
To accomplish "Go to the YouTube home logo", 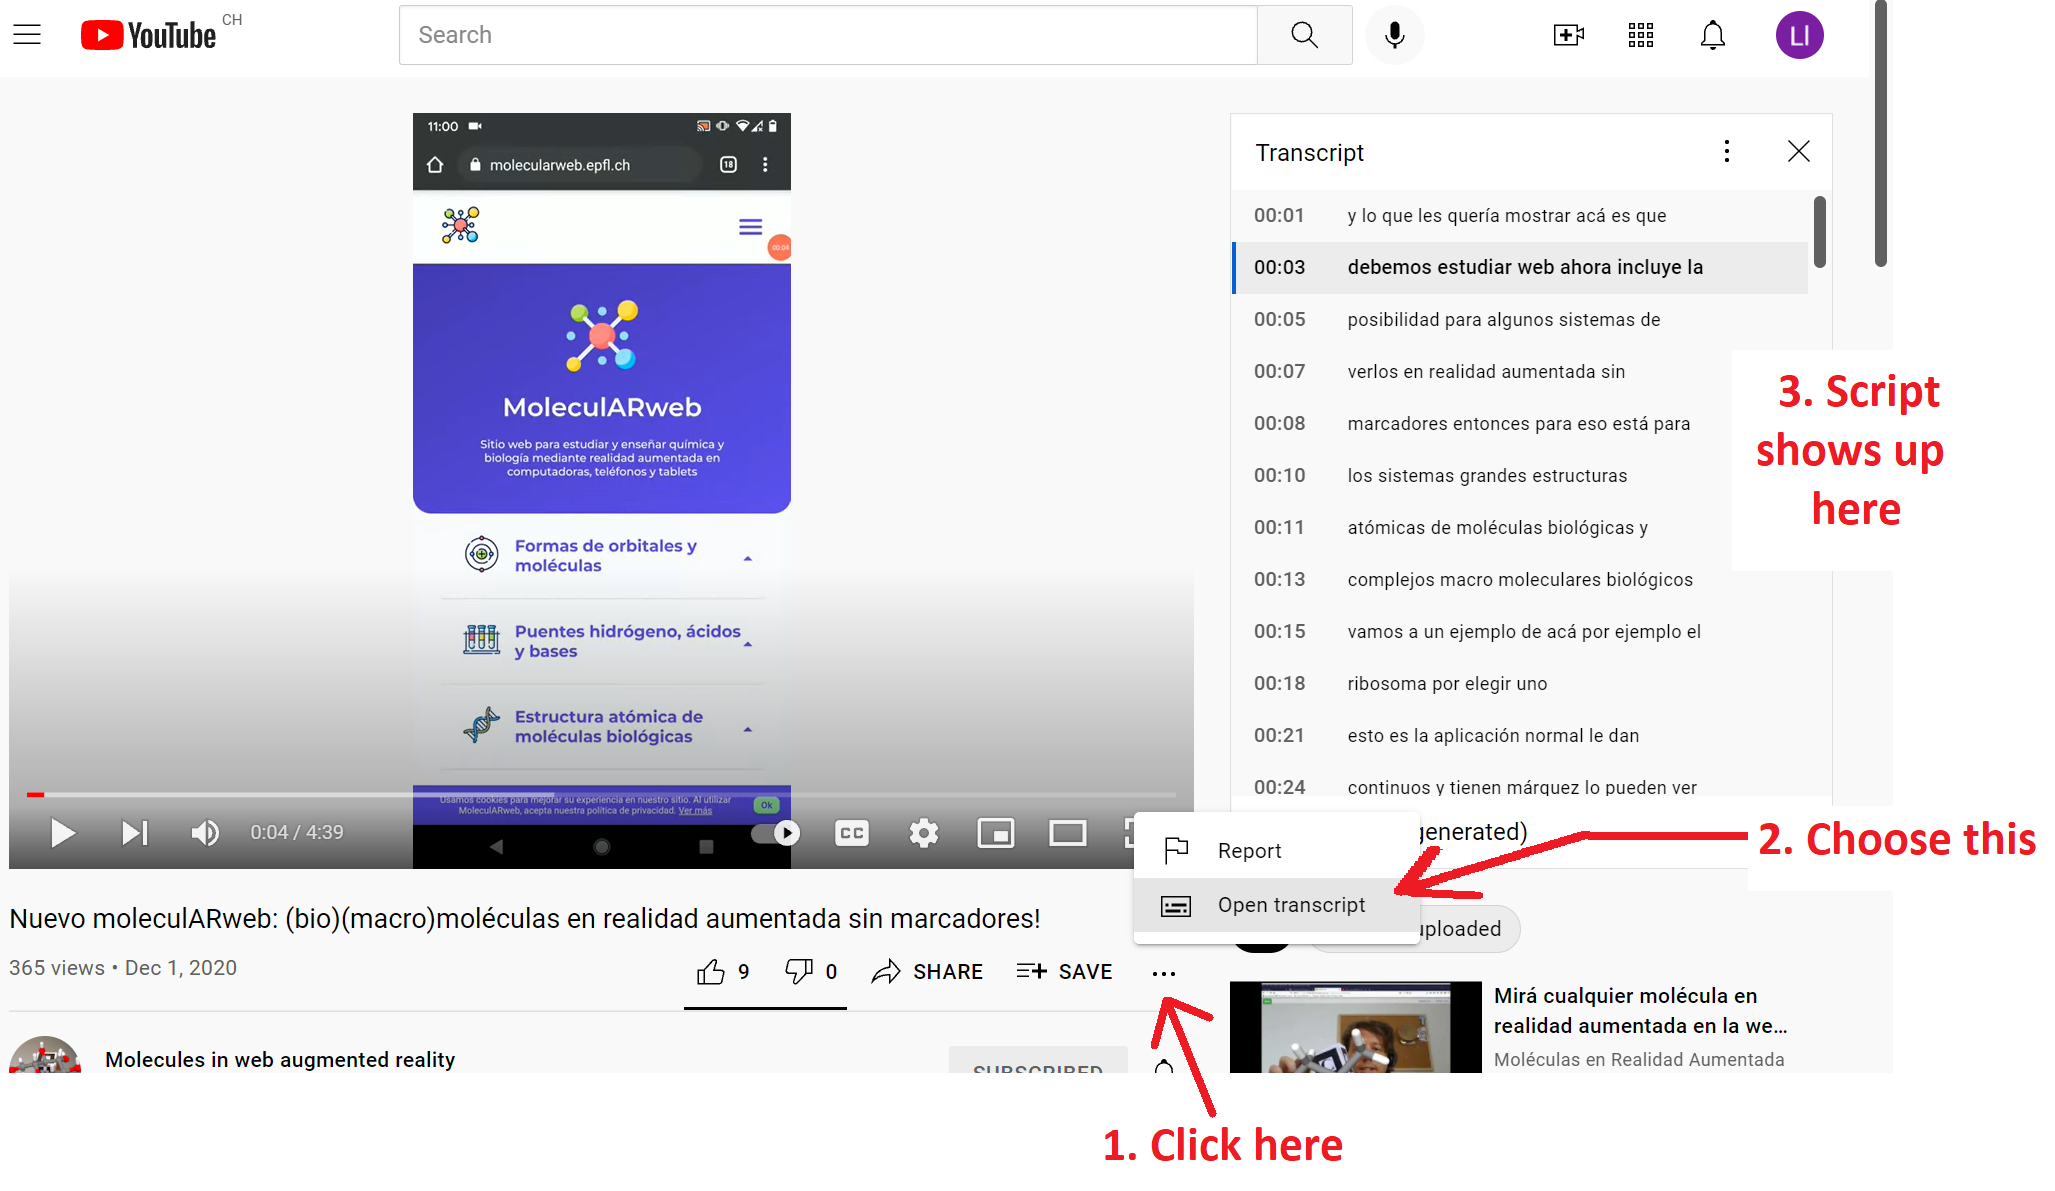I will [x=148, y=35].
